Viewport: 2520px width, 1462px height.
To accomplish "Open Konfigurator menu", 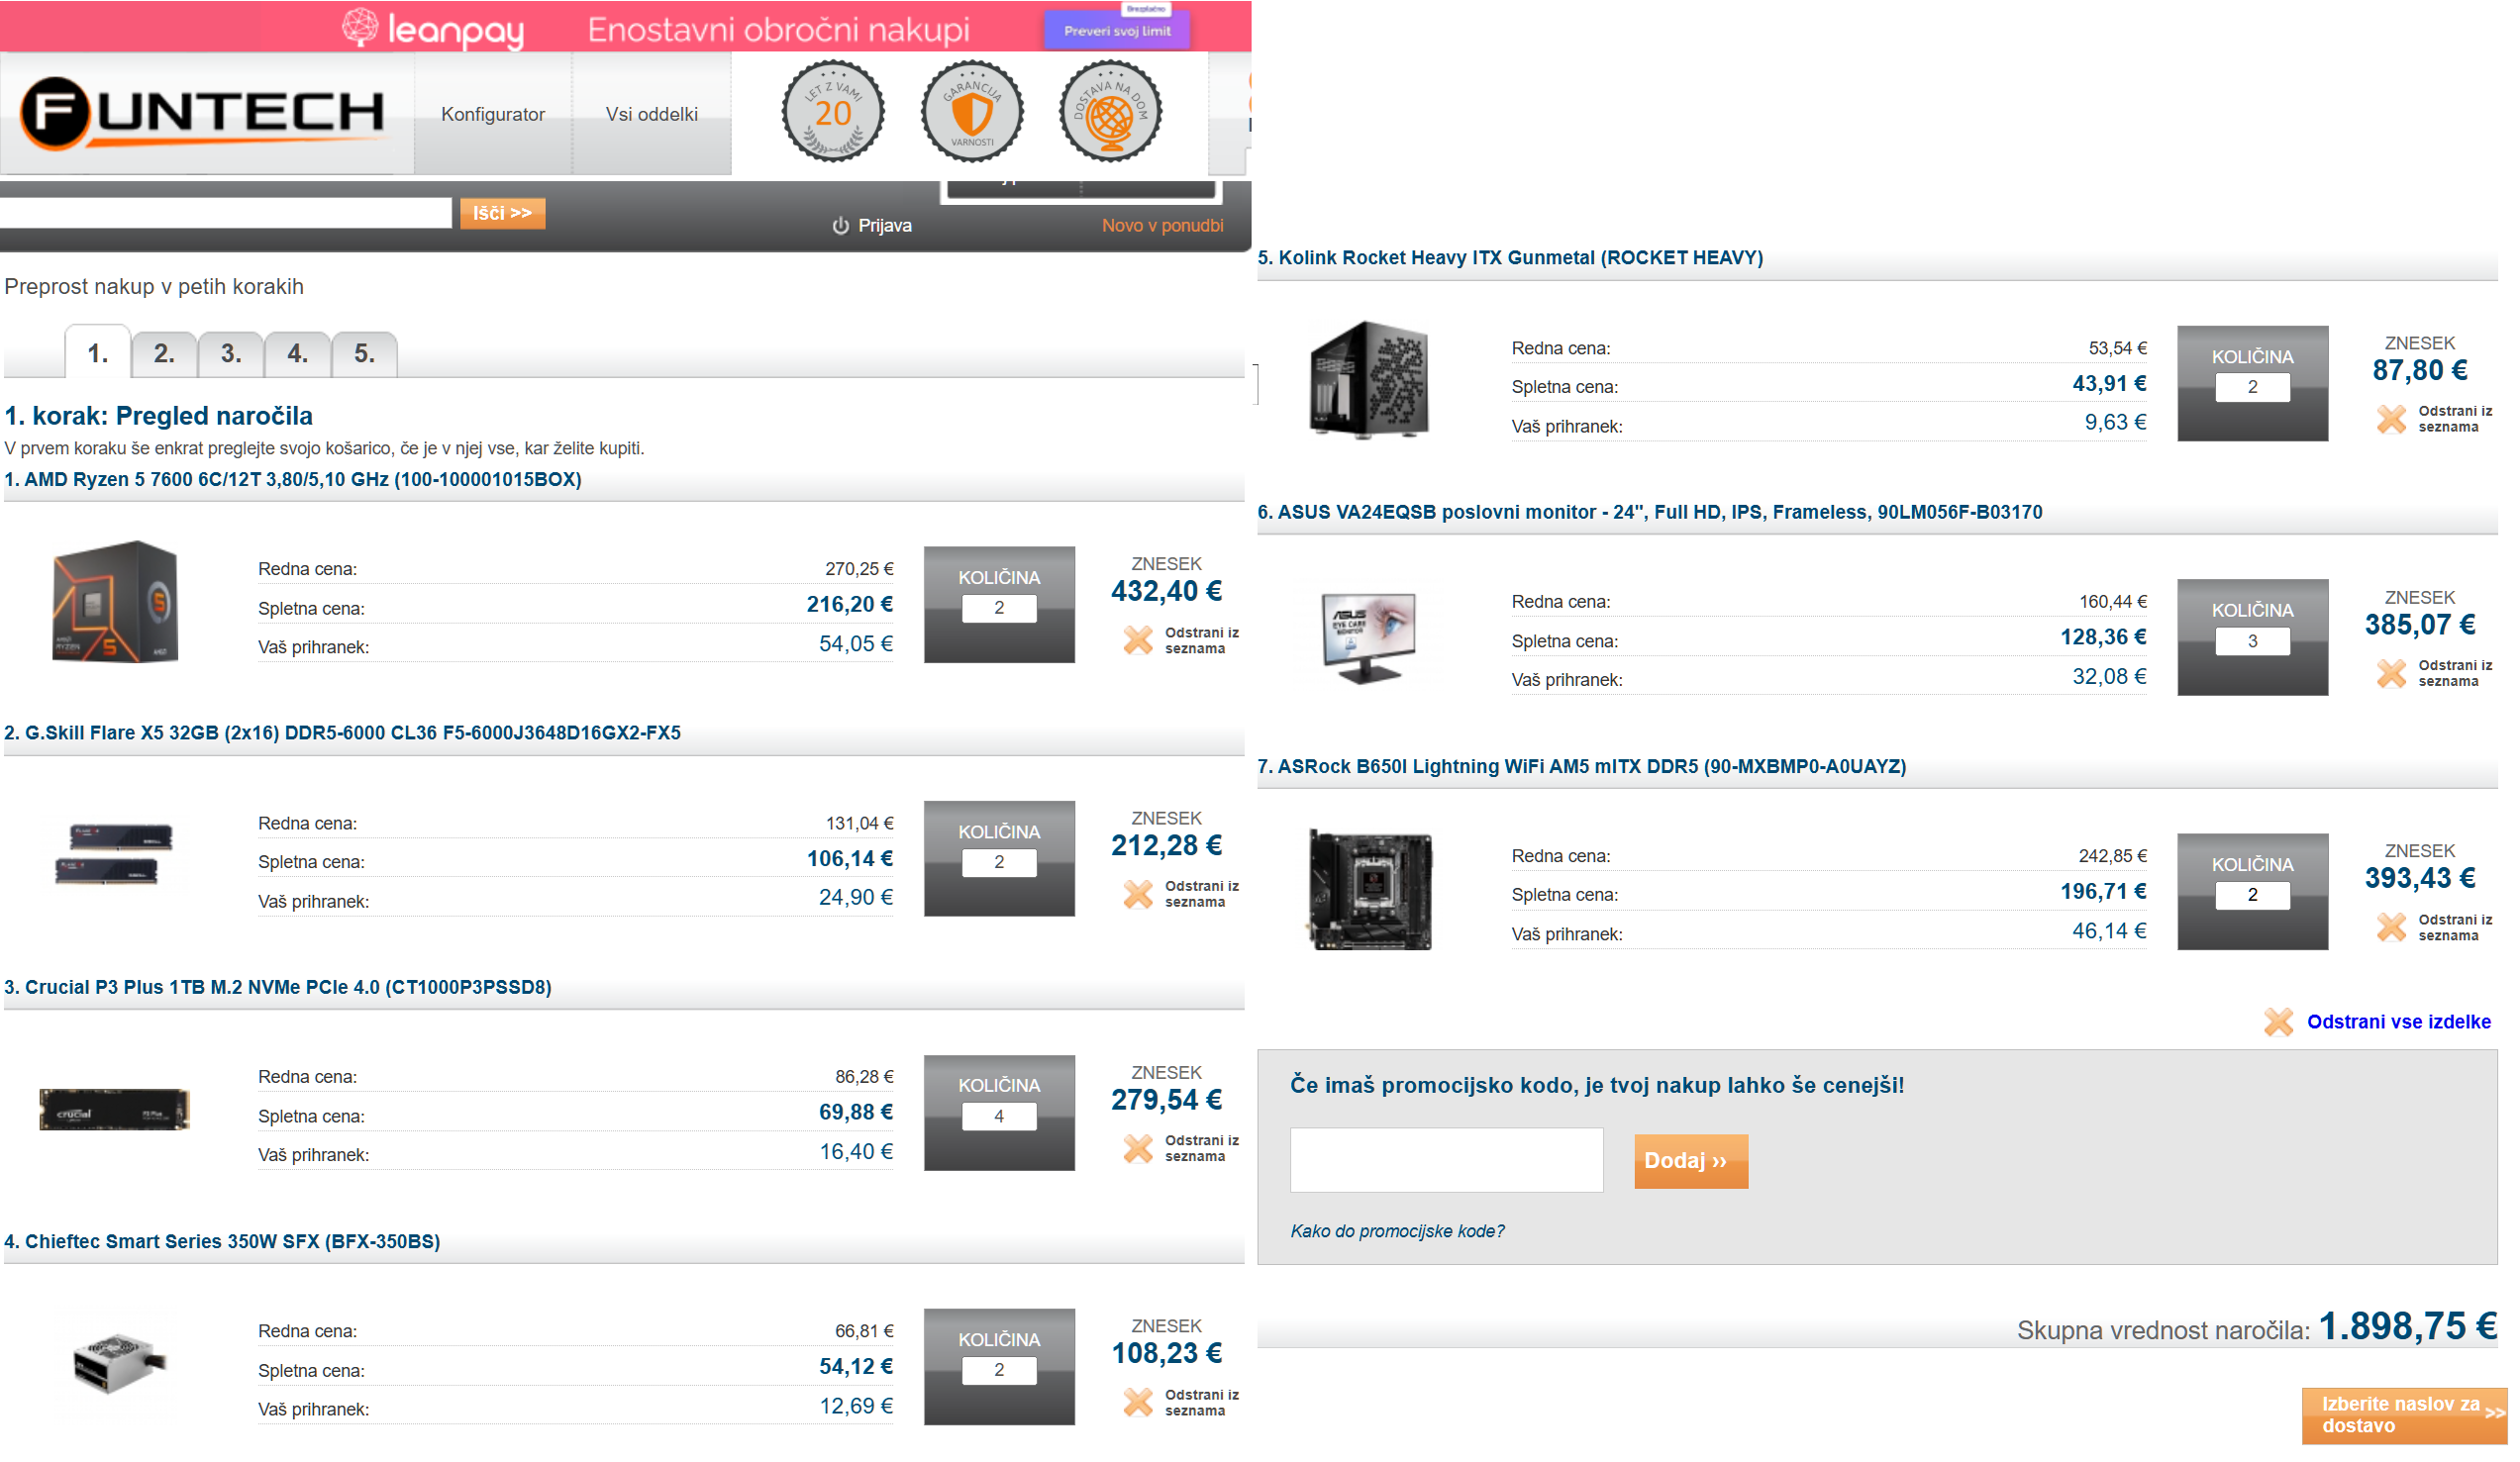I will click(493, 114).
